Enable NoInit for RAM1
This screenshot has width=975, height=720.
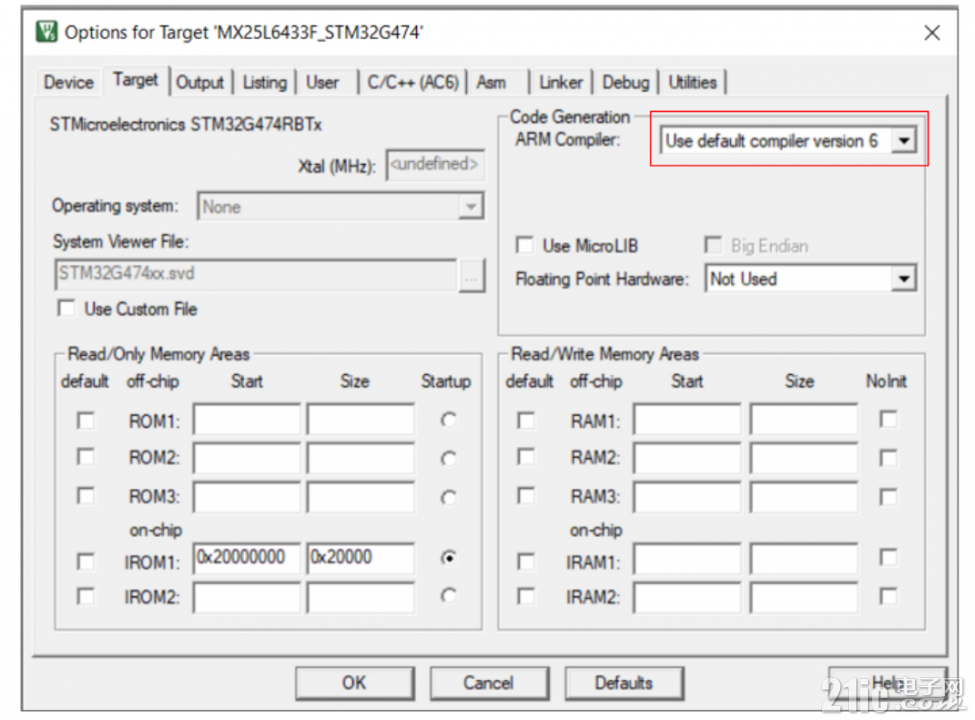point(889,419)
